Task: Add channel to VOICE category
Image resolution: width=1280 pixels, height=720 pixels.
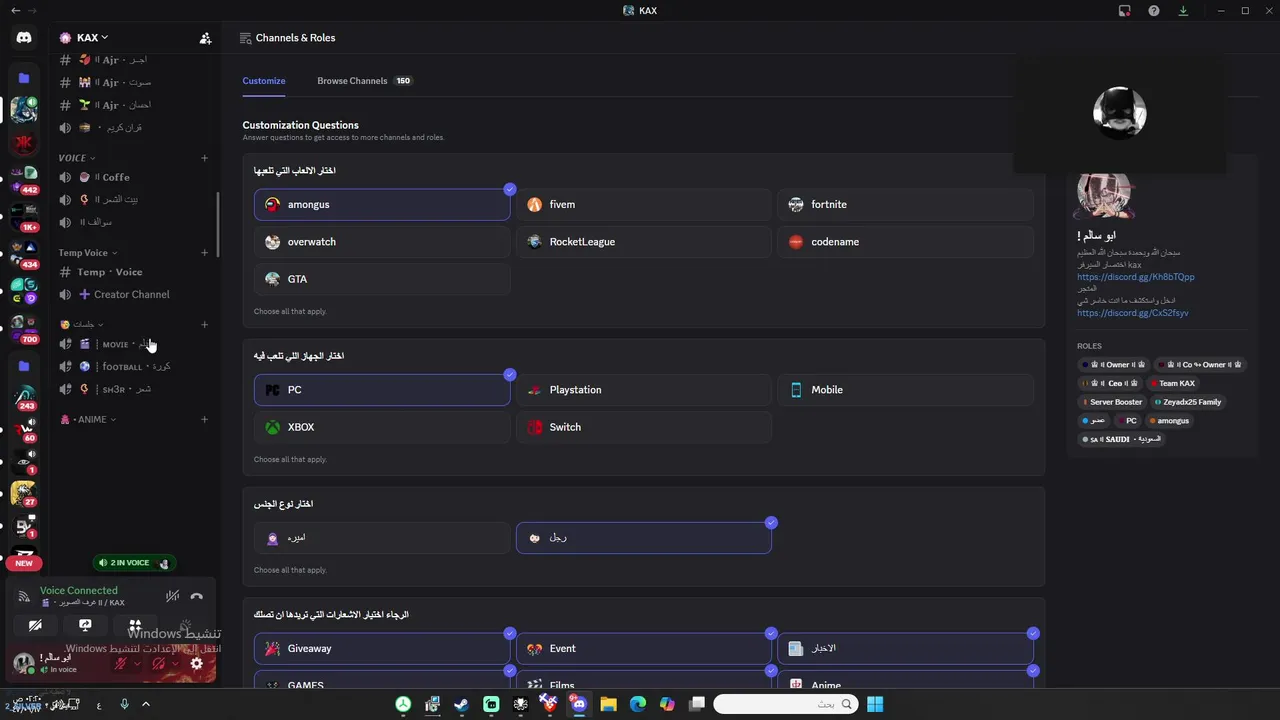Action: point(205,158)
